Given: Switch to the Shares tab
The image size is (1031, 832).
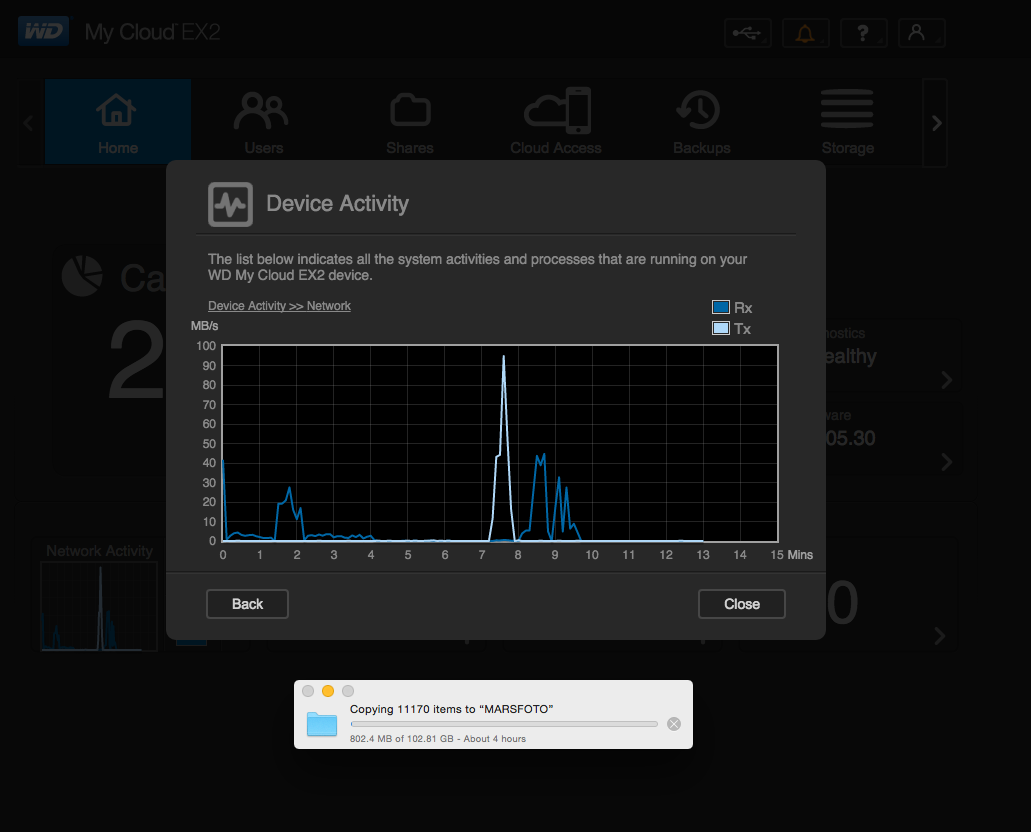Looking at the screenshot, I should [410, 122].
